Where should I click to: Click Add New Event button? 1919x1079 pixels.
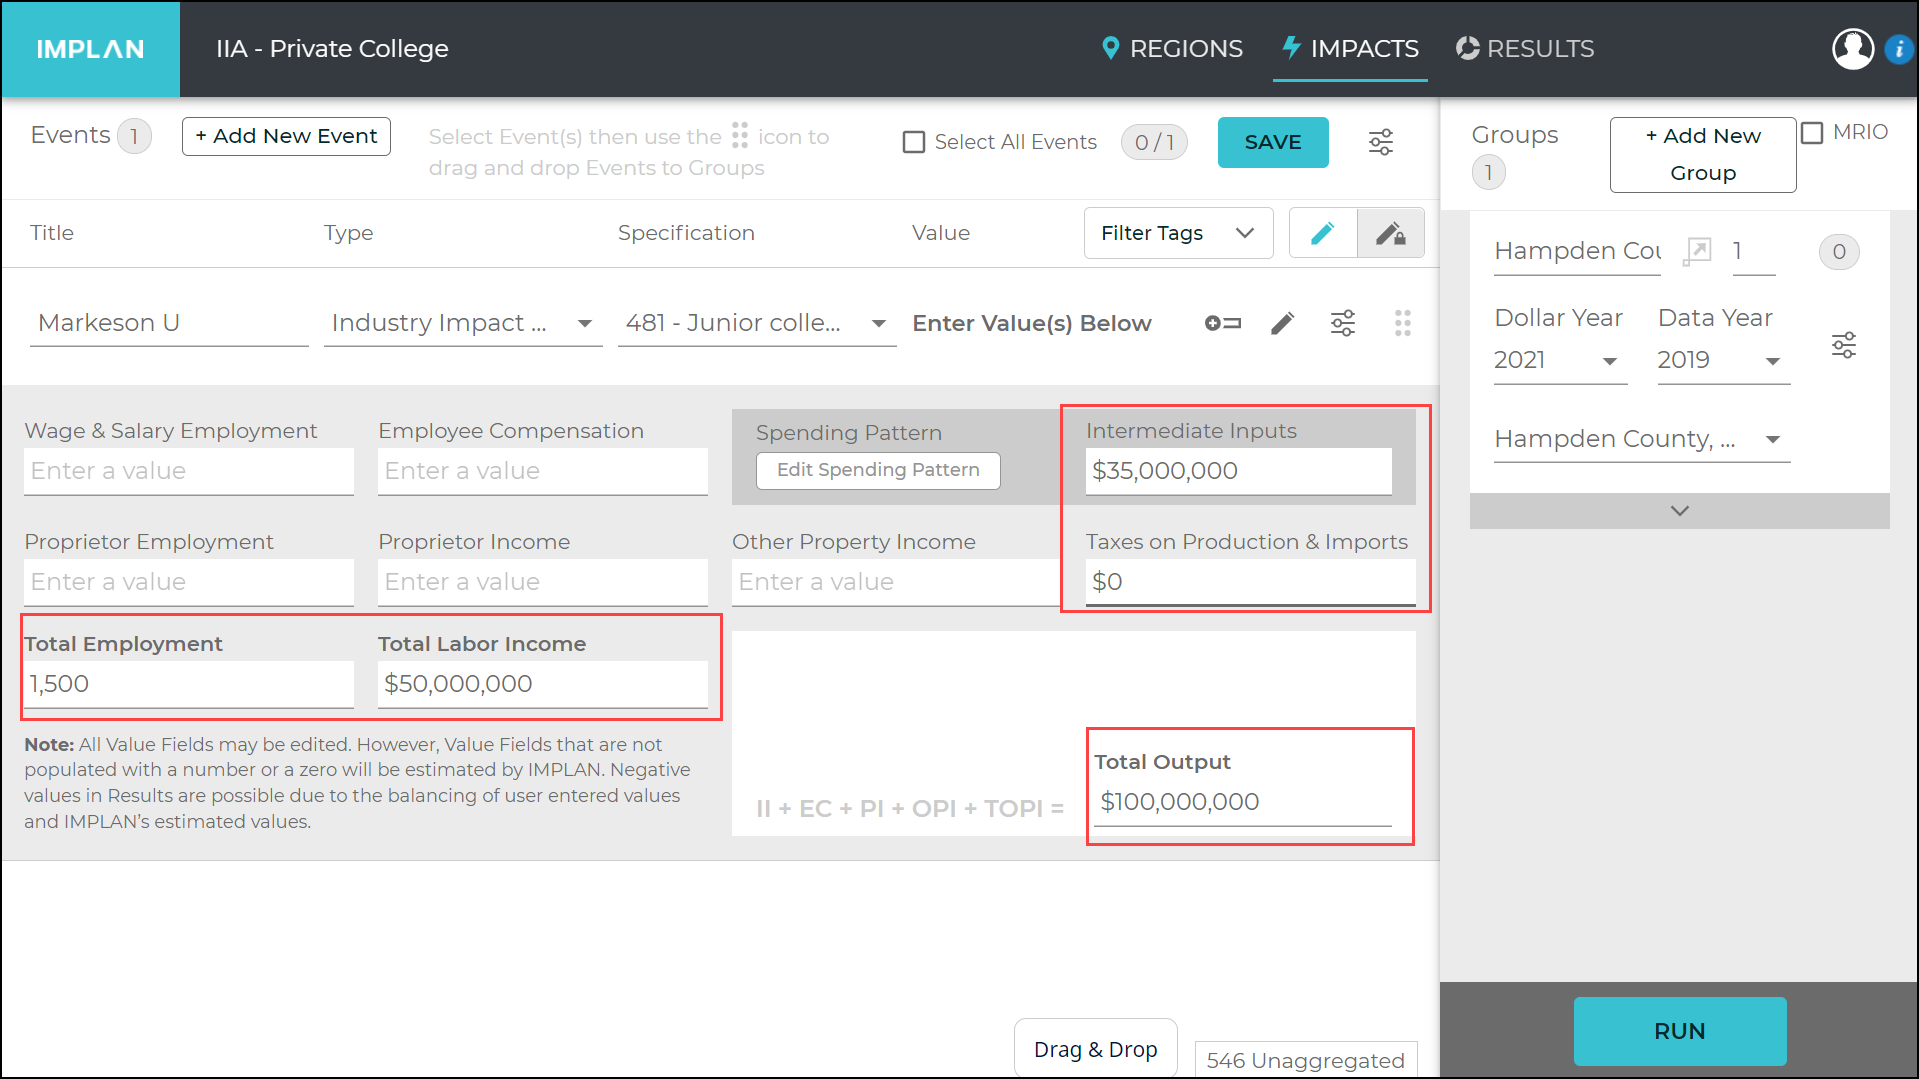pyautogui.click(x=286, y=136)
